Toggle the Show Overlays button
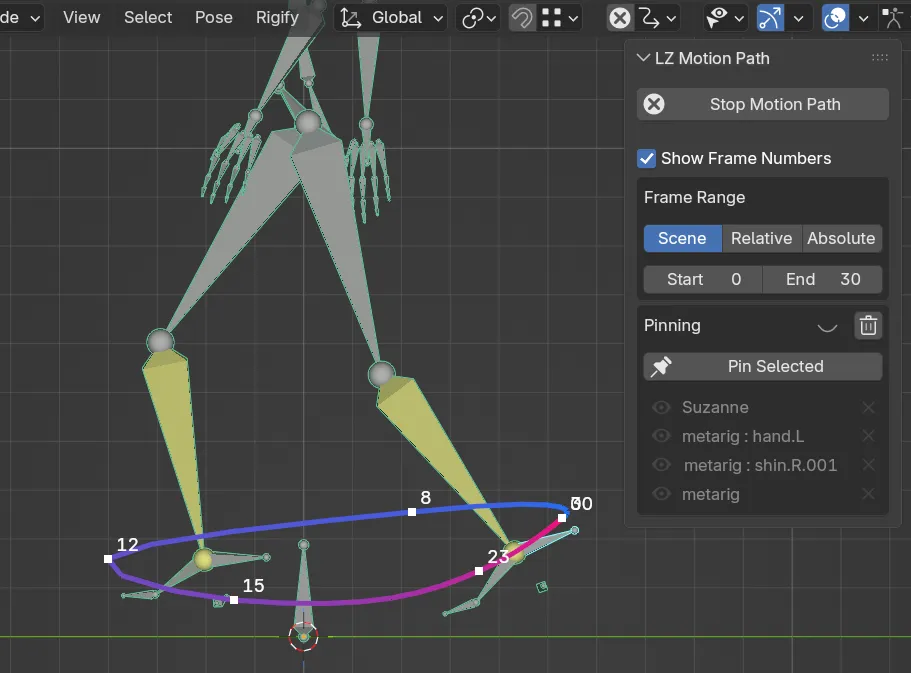The height and width of the screenshot is (673, 911). click(x=835, y=18)
